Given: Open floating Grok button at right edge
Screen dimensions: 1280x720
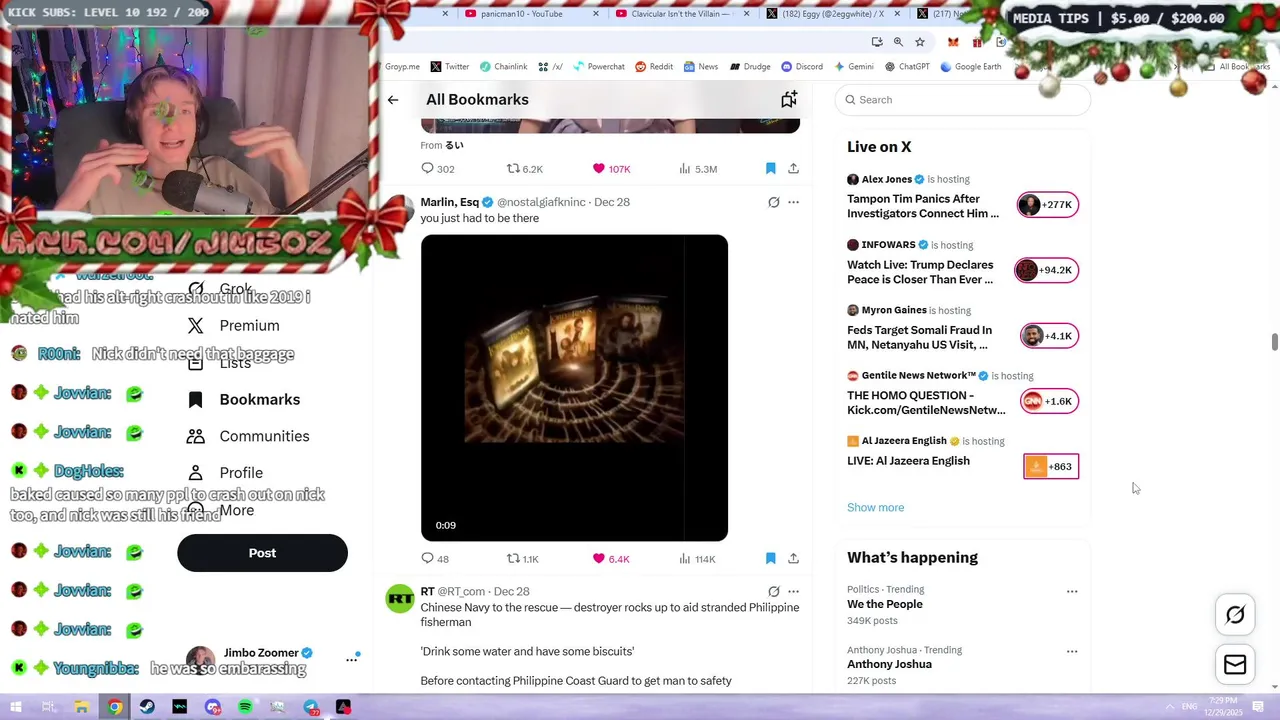Looking at the screenshot, I should [1235, 615].
